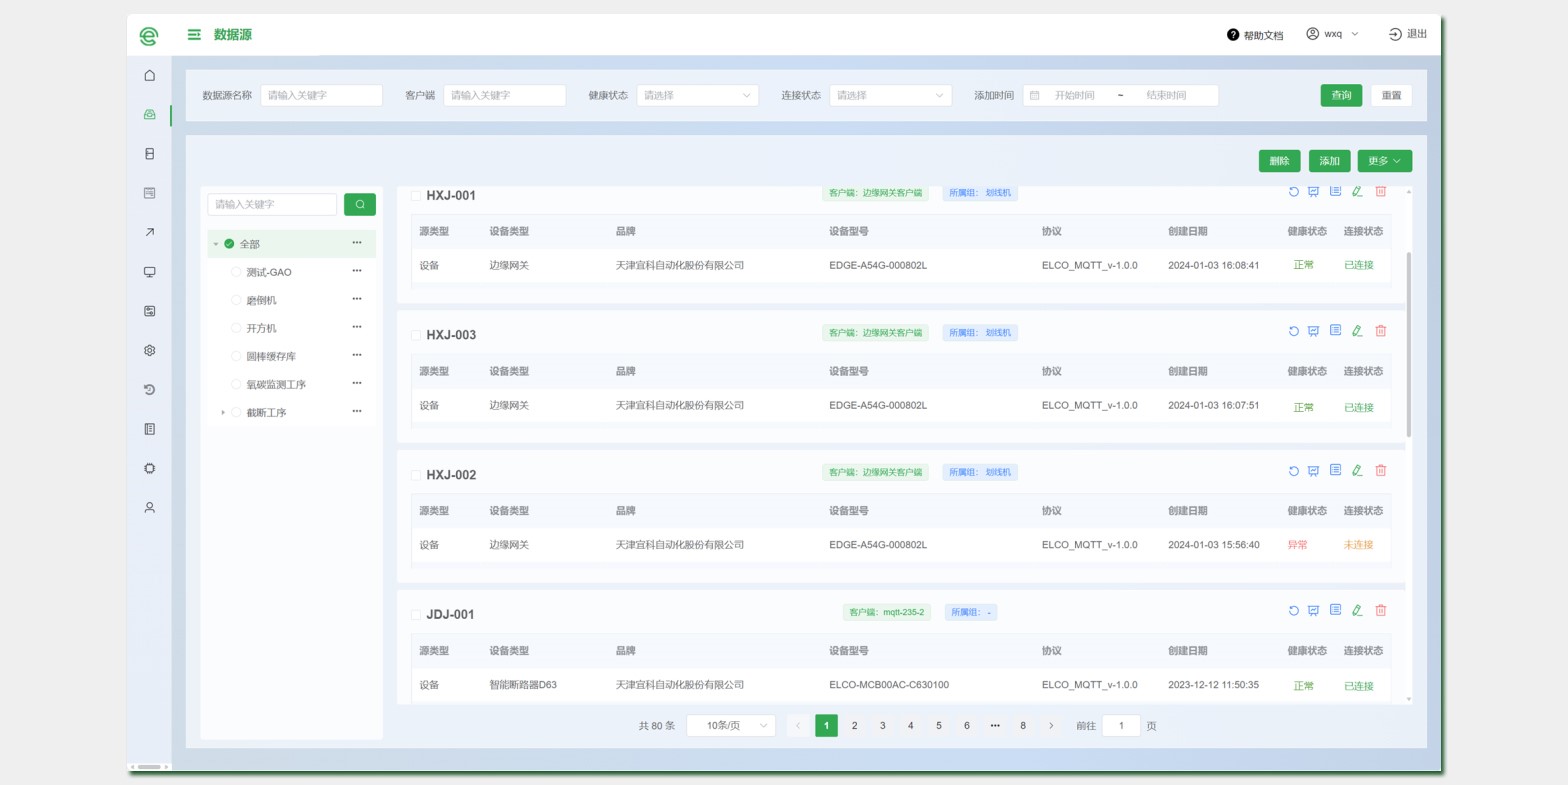Select the 圆棒缓存库 radio button
The width and height of the screenshot is (1568, 785).
236,356
